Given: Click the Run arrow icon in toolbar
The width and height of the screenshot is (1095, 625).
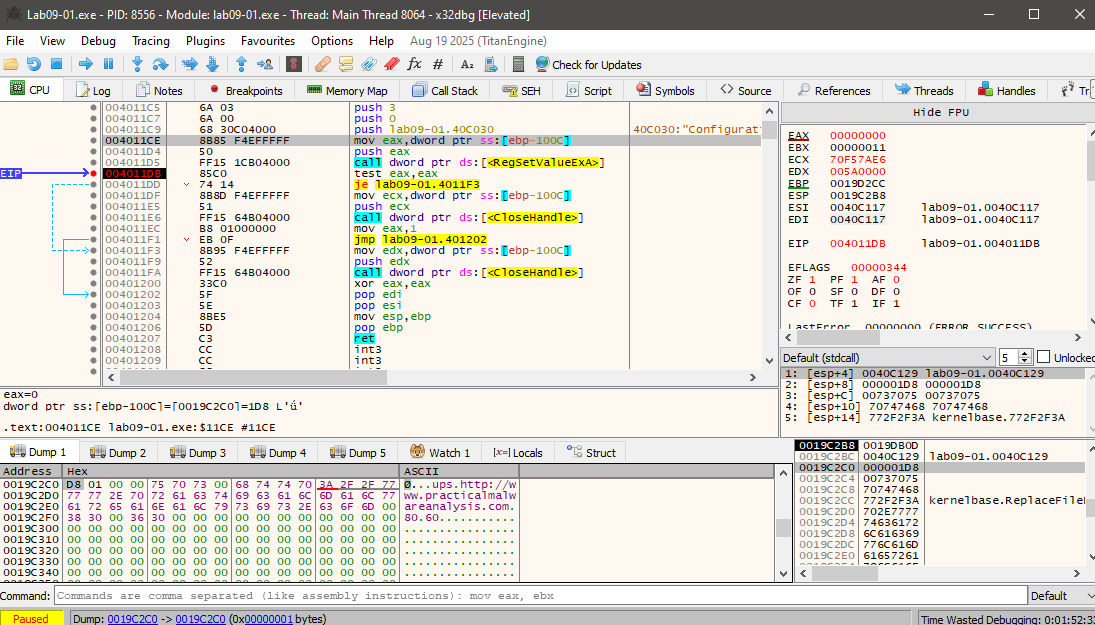Looking at the screenshot, I should 86,64.
